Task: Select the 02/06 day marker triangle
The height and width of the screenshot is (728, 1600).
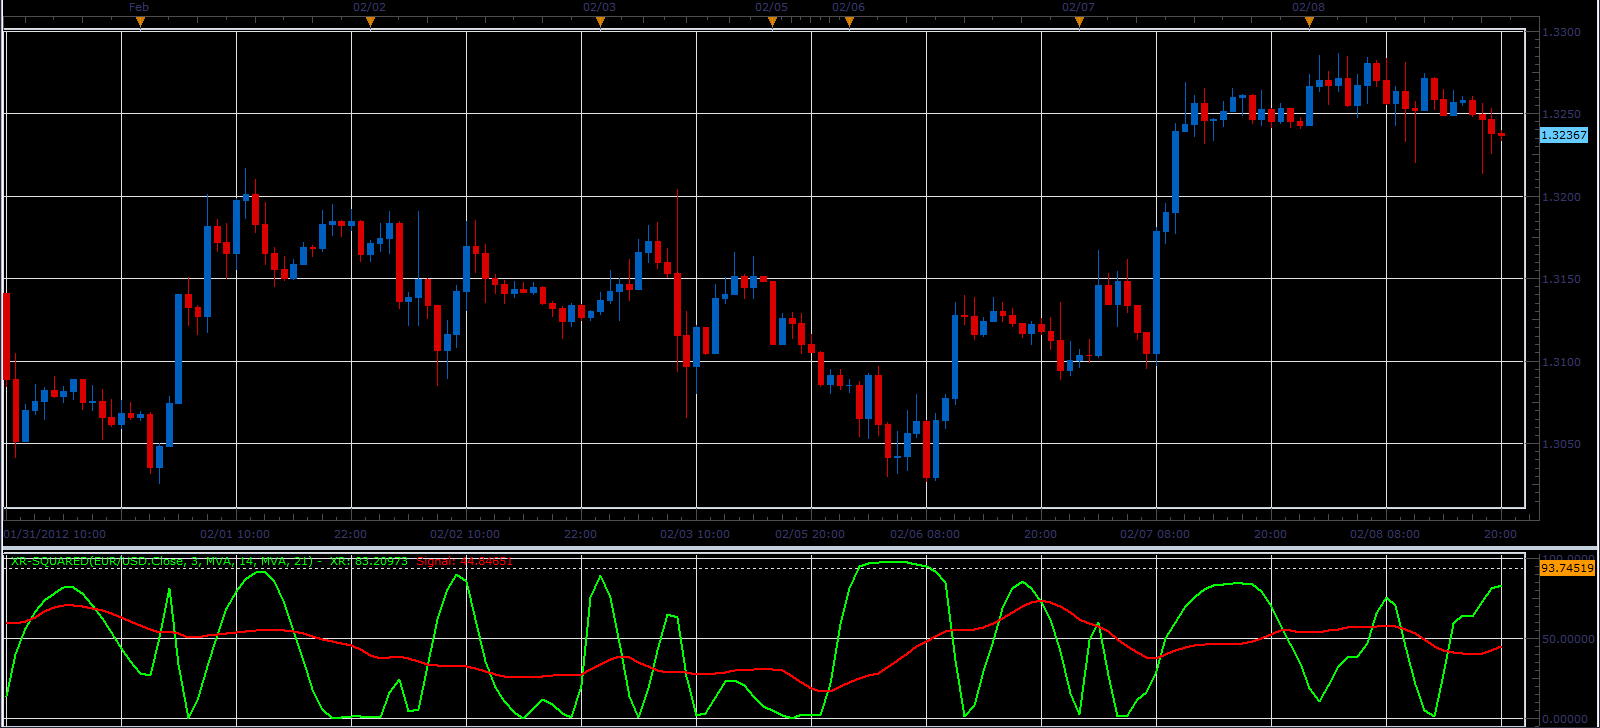Action: click(849, 22)
